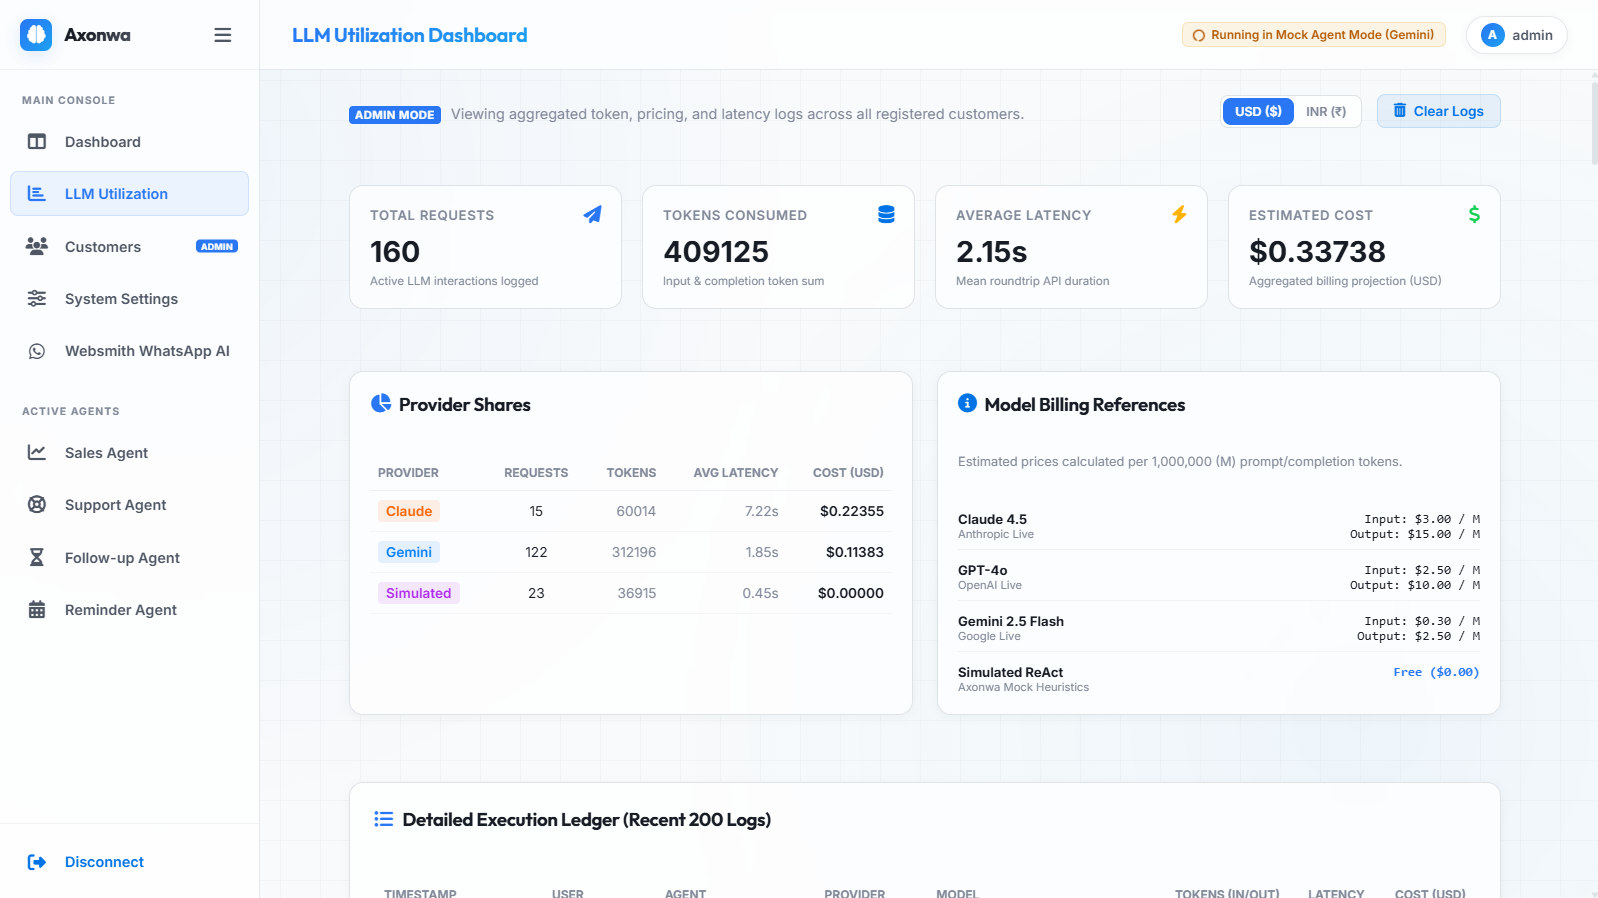Click the Claude provider tag
1598x898 pixels.
pyautogui.click(x=409, y=511)
